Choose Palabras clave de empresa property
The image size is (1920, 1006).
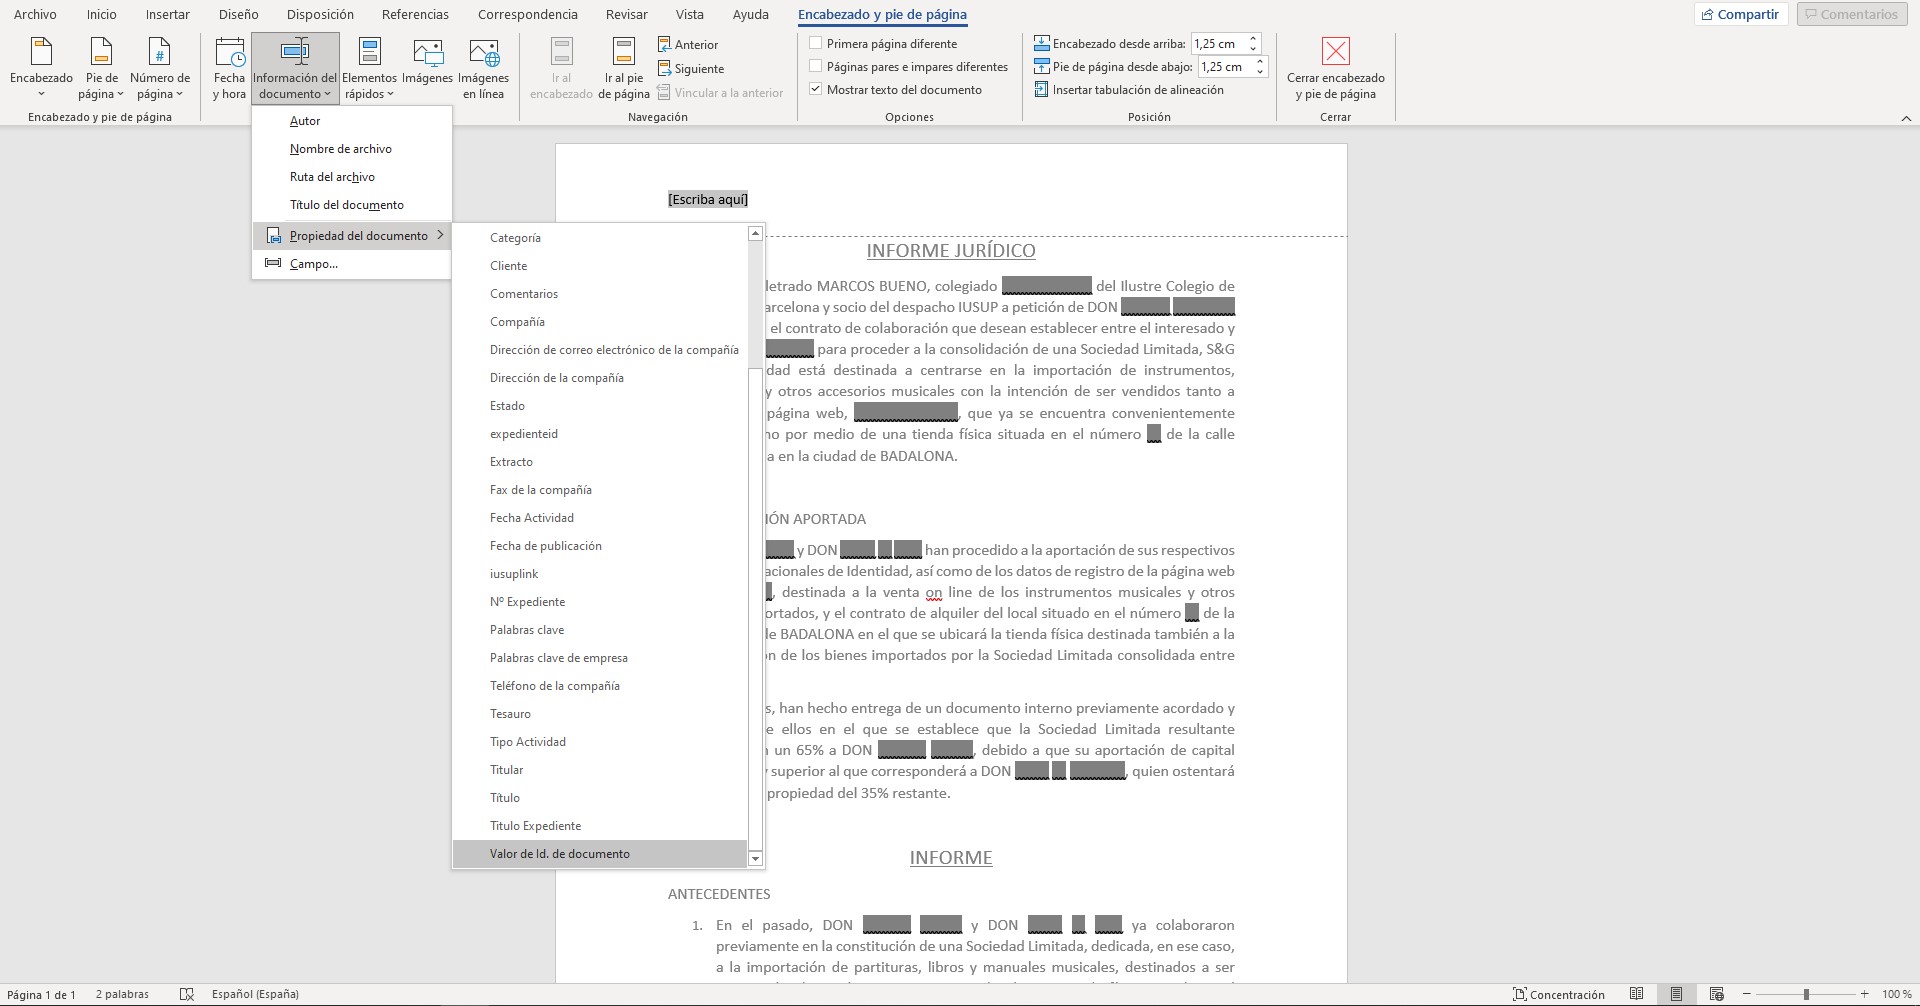600,658
